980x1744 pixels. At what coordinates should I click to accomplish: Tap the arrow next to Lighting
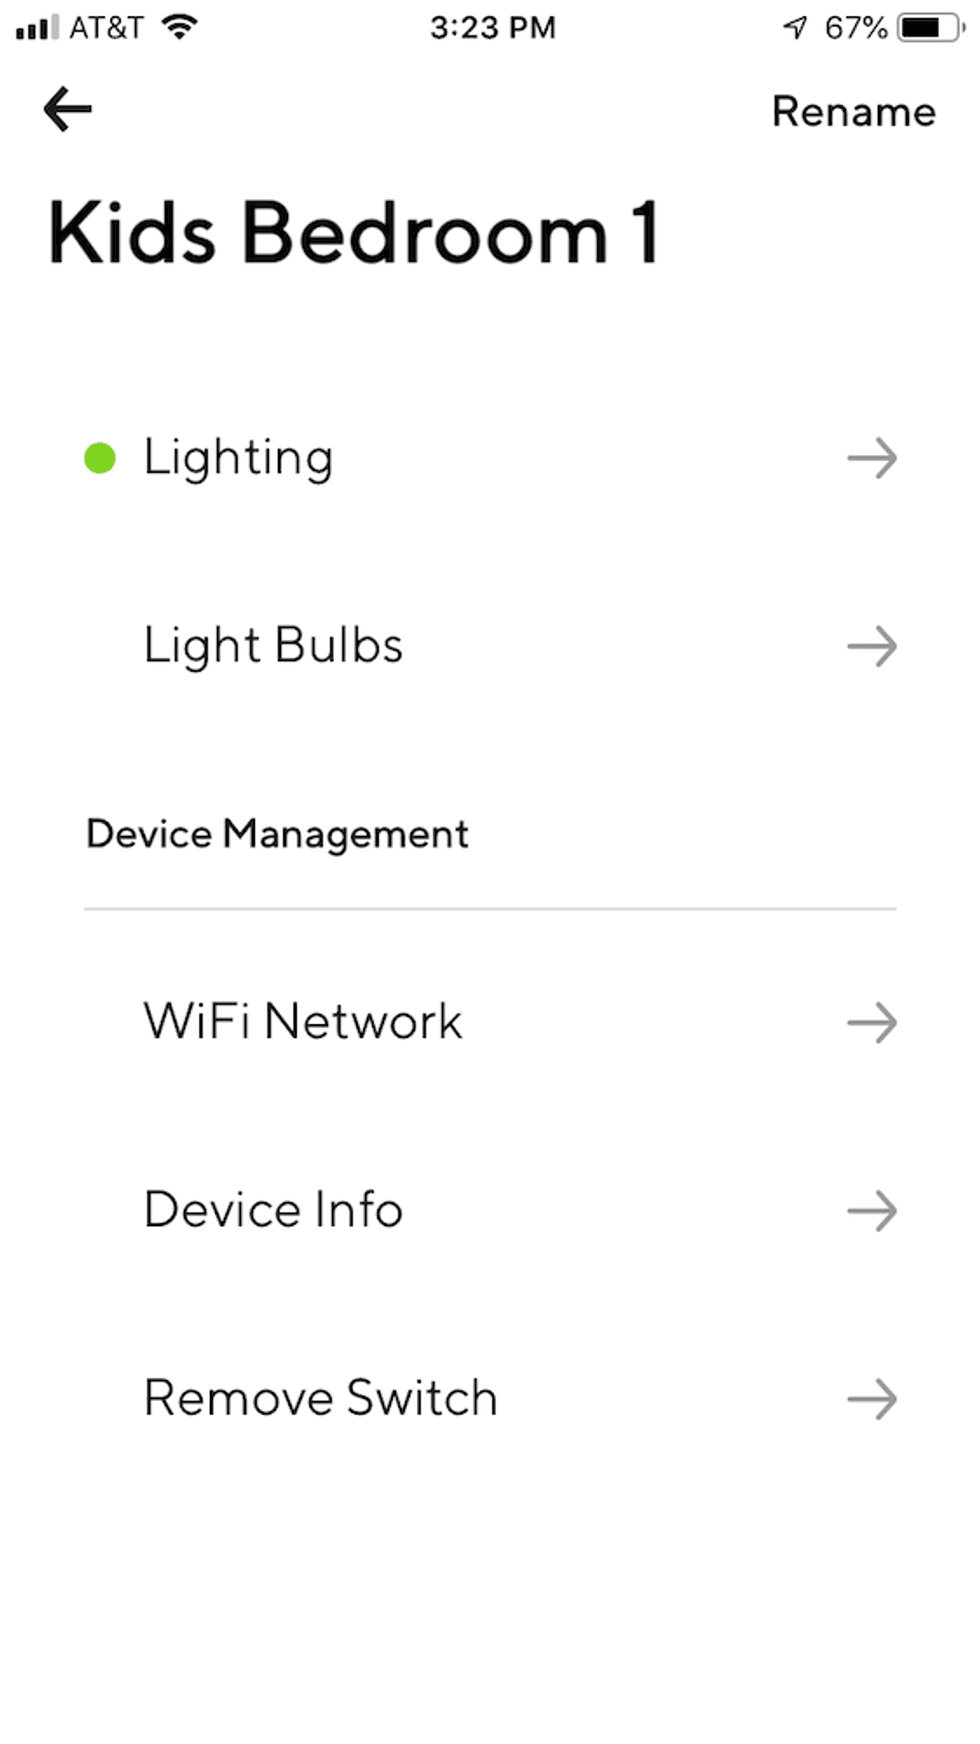tap(872, 458)
